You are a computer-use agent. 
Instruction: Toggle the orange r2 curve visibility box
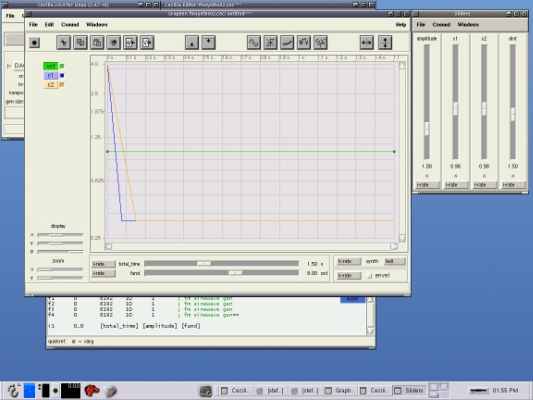tap(62, 85)
